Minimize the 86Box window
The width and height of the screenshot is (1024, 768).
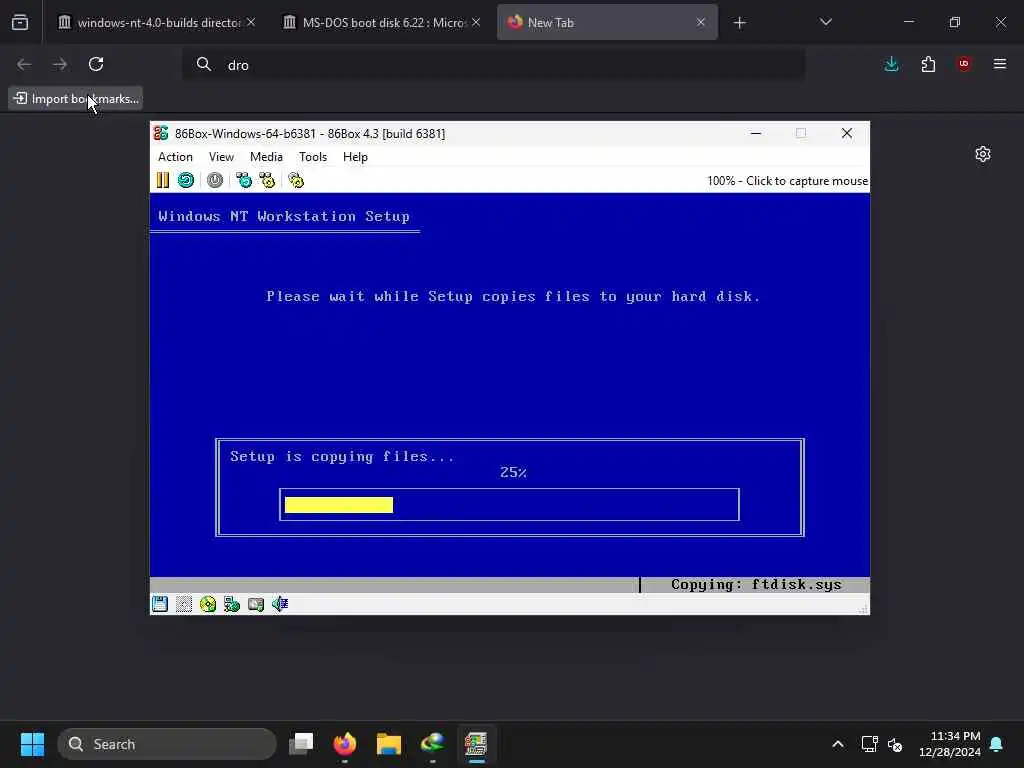coord(756,133)
